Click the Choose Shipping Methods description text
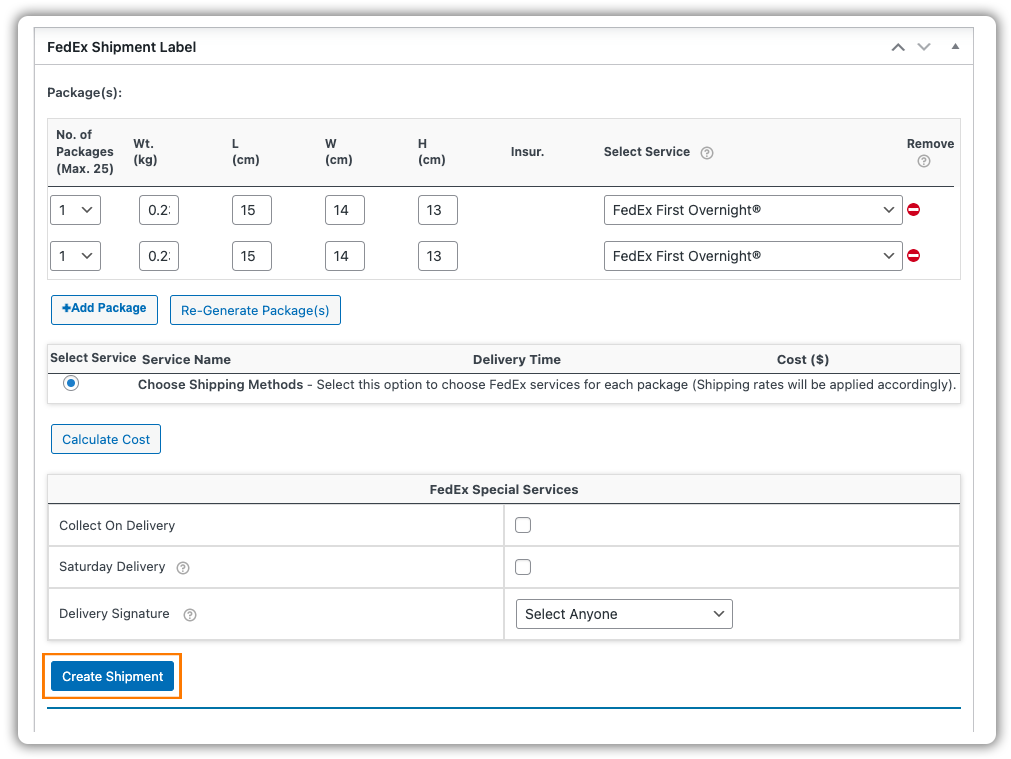 (547, 385)
